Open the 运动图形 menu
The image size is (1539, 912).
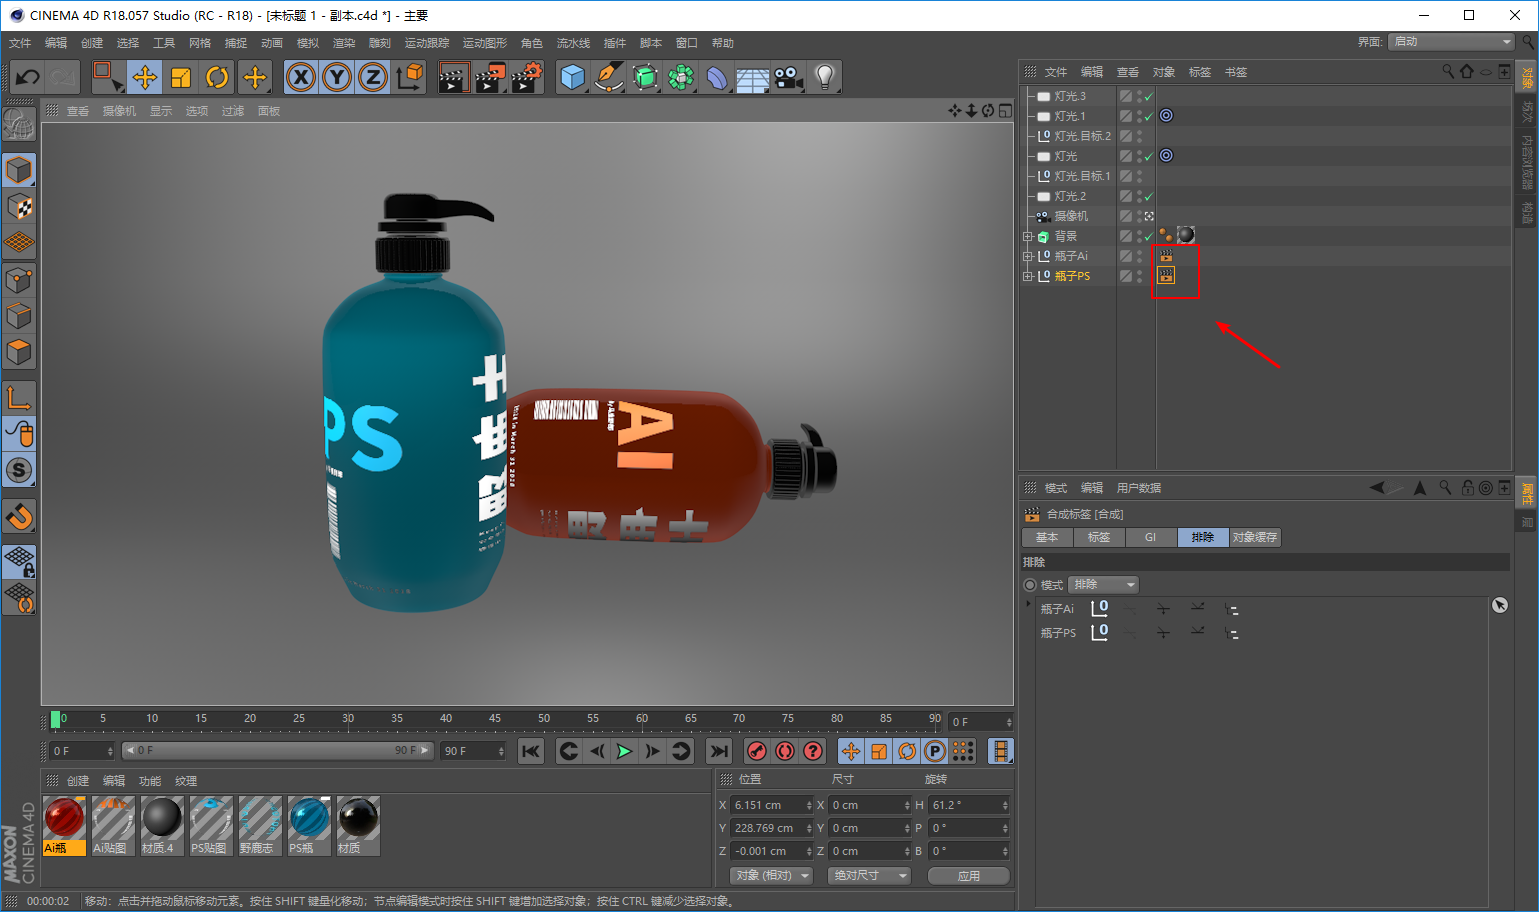click(x=485, y=43)
